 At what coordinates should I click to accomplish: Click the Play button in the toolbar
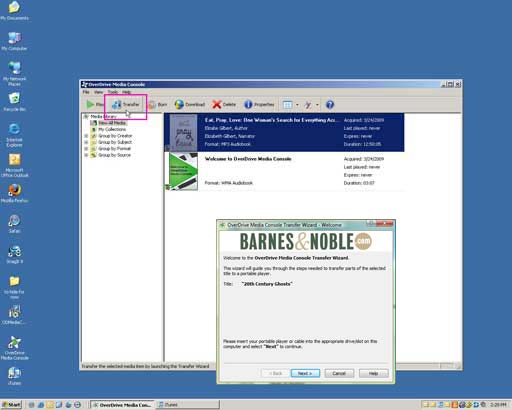pos(95,105)
